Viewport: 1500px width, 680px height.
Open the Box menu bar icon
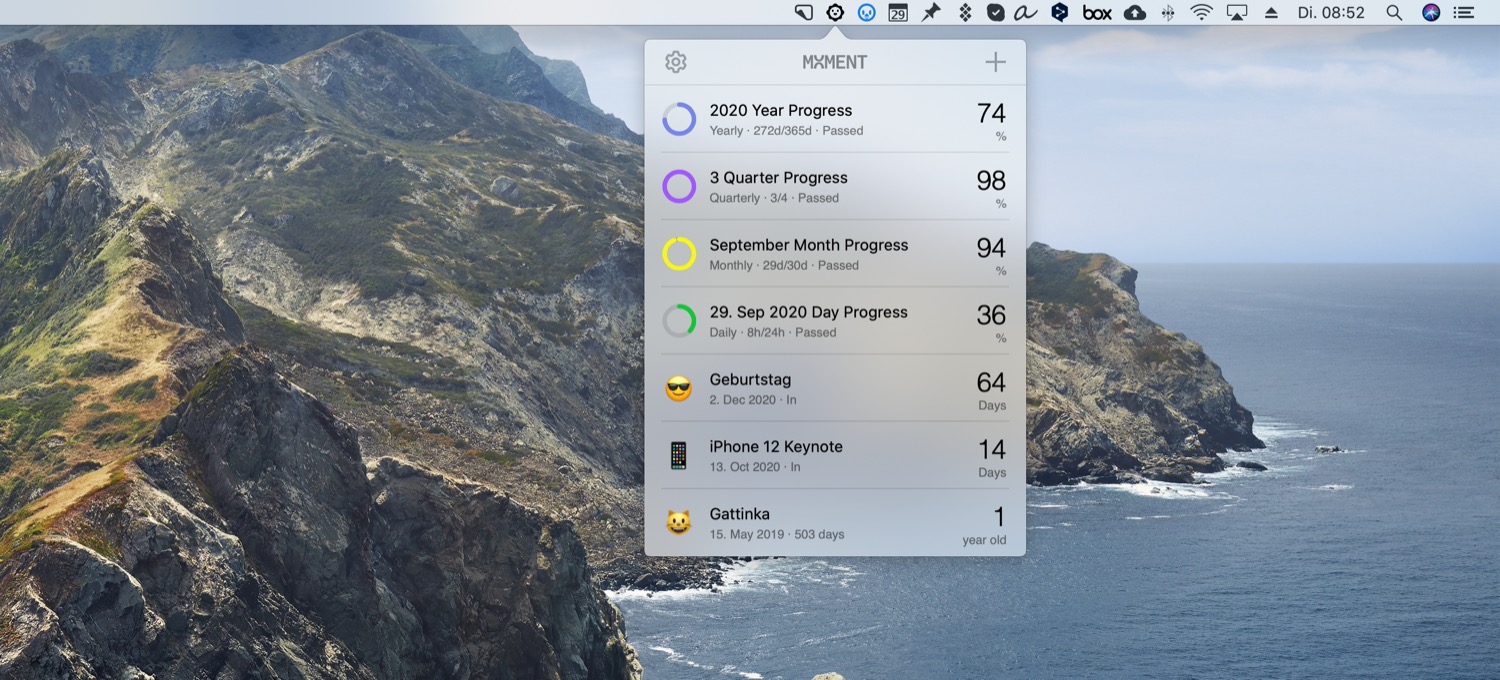[1097, 13]
